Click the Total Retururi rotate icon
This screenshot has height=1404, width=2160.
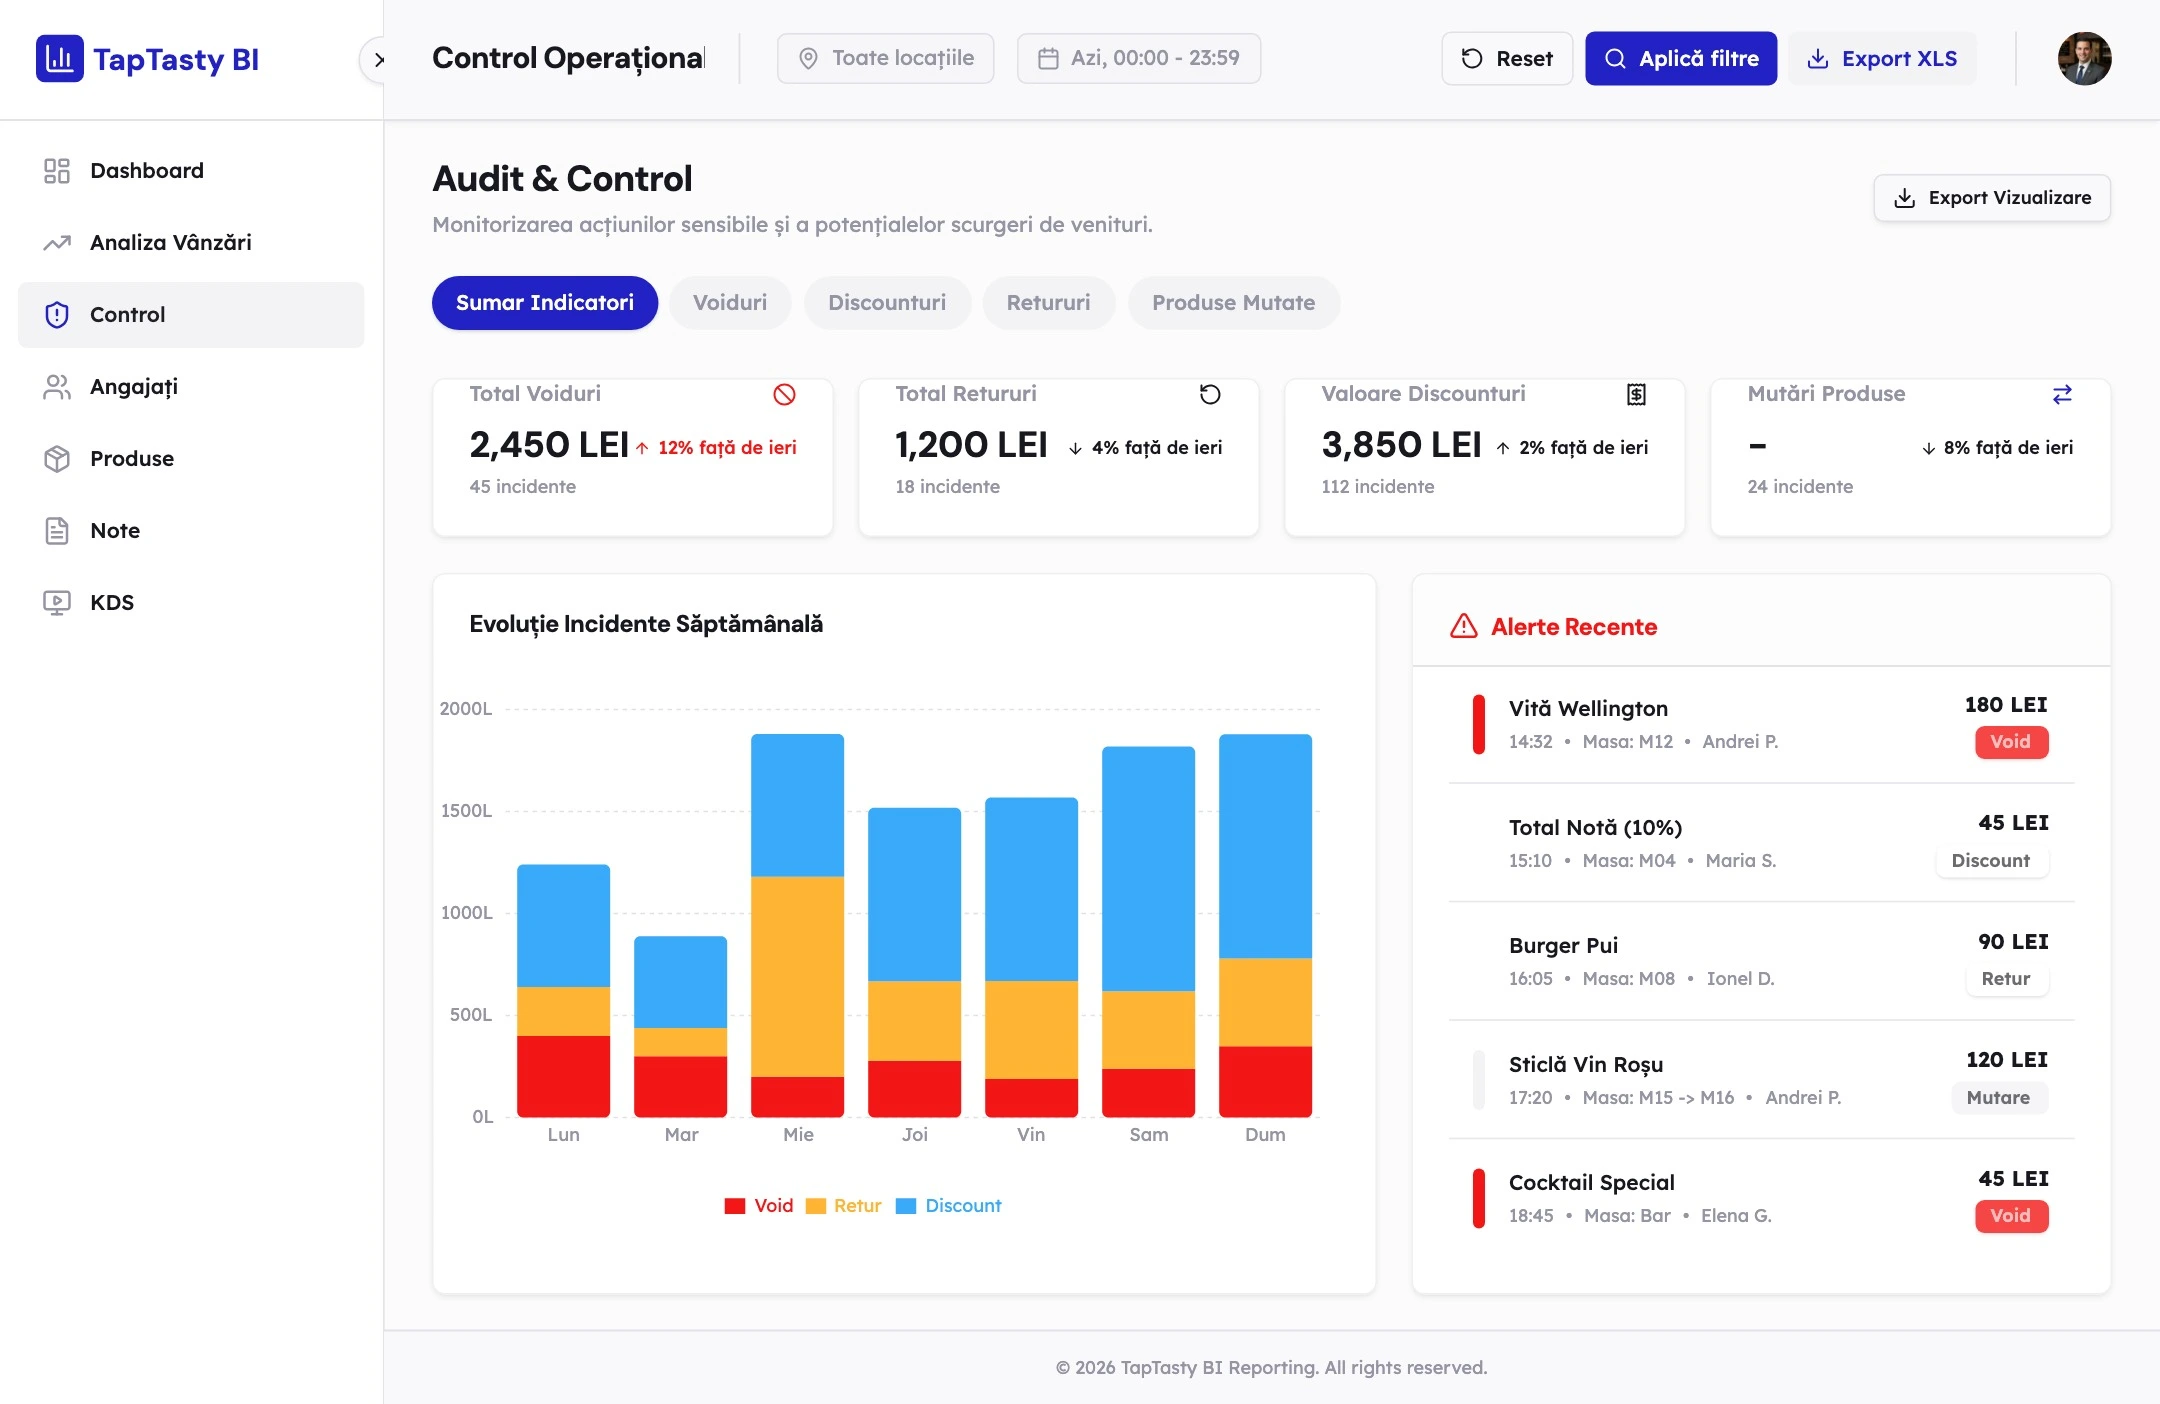coord(1210,395)
